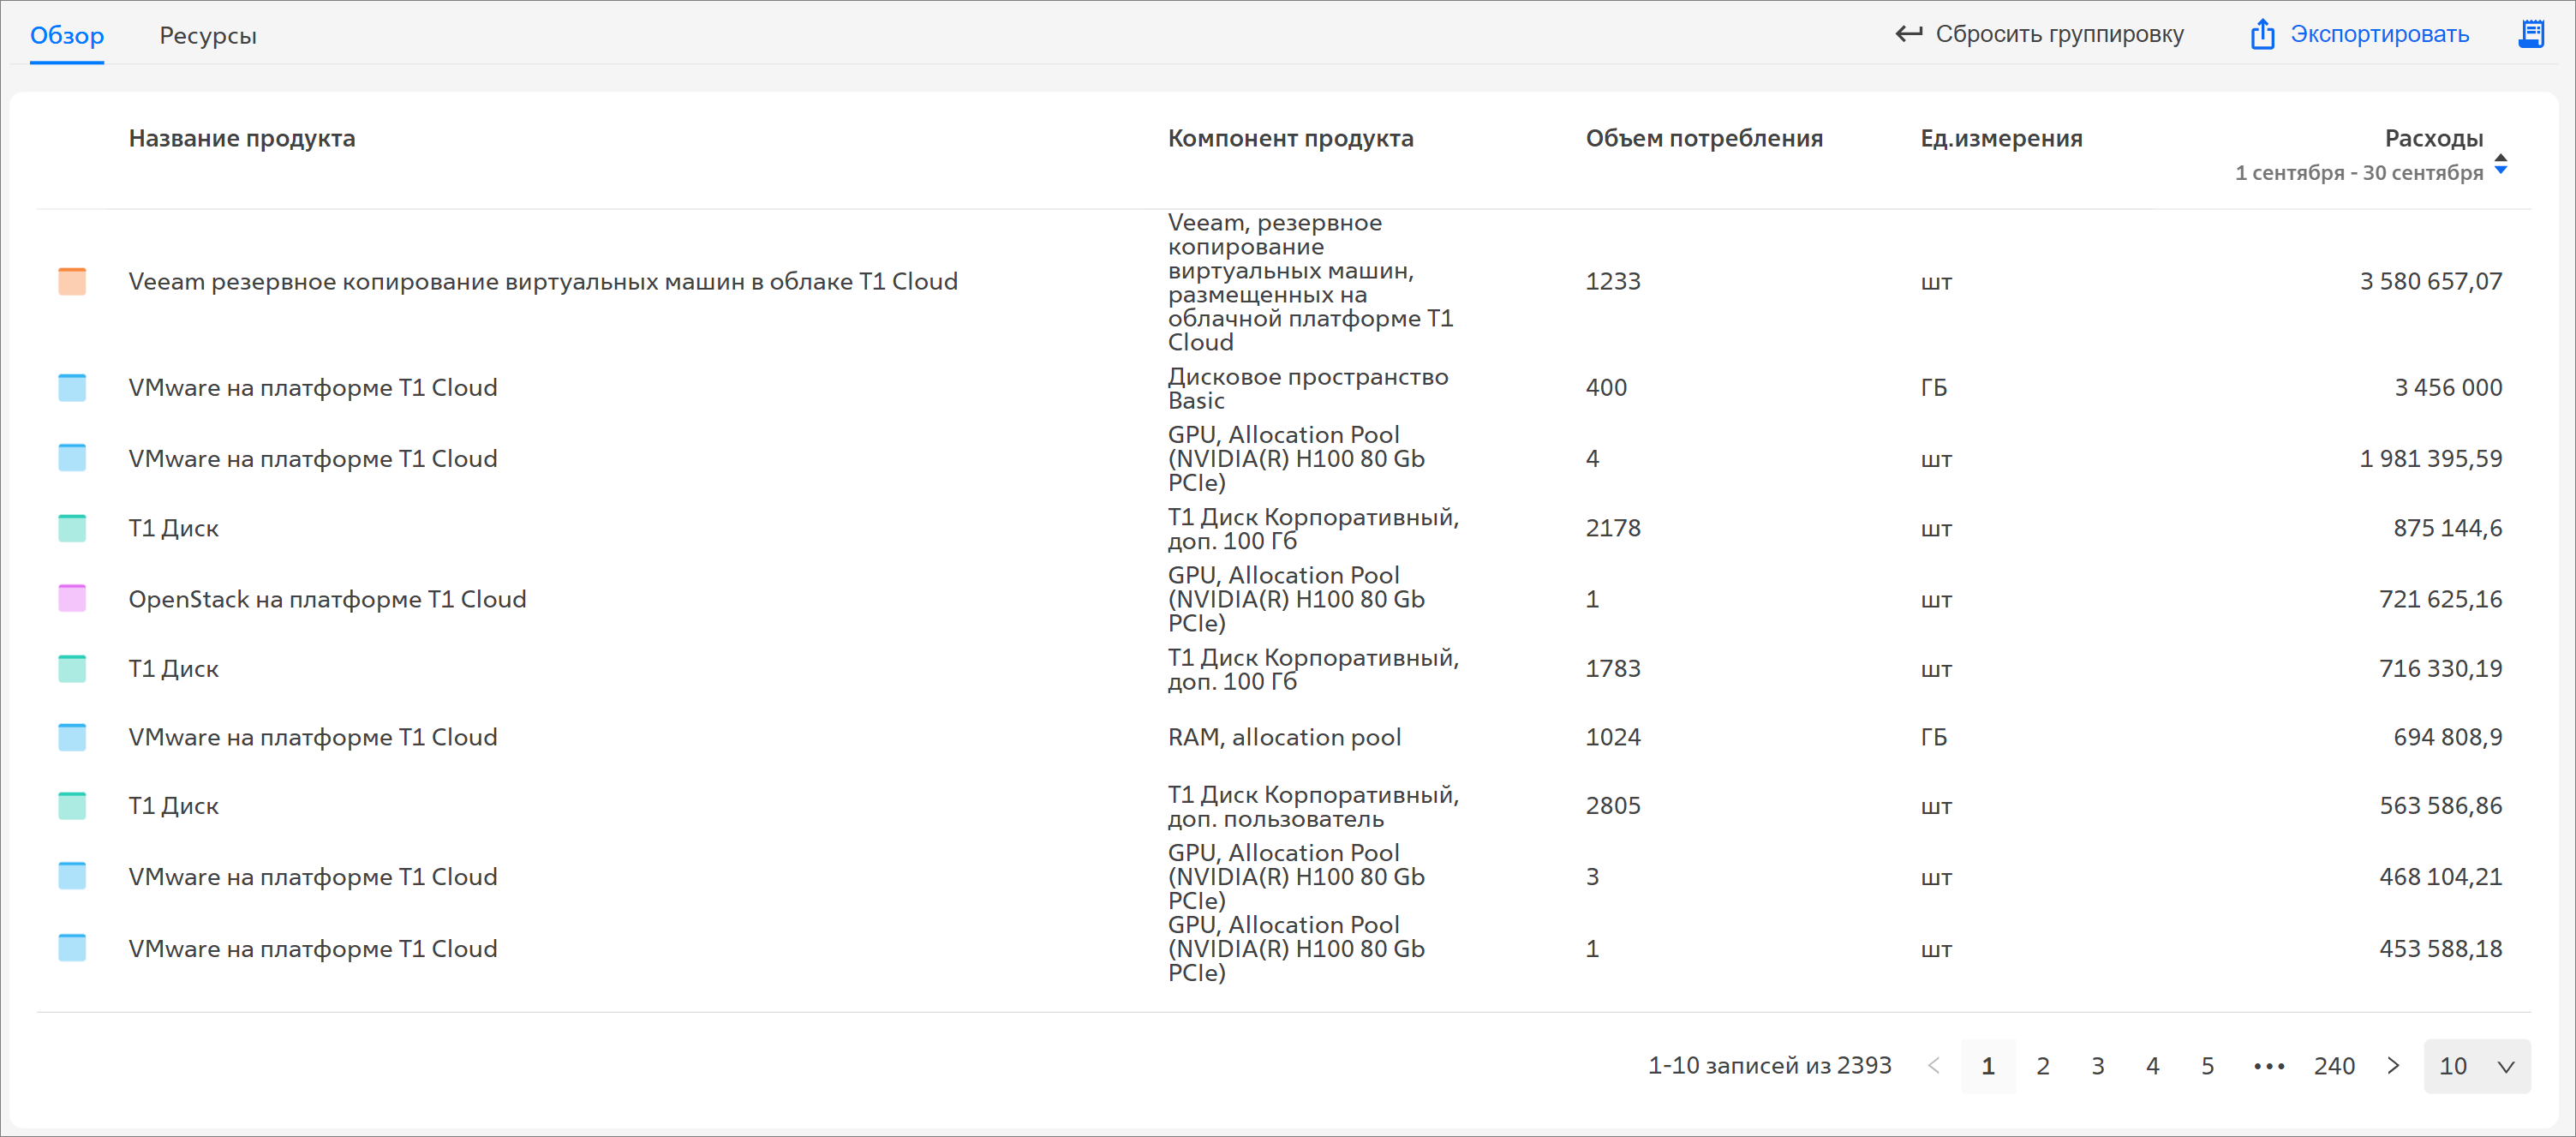Jump to last page 240

click(x=2334, y=1066)
